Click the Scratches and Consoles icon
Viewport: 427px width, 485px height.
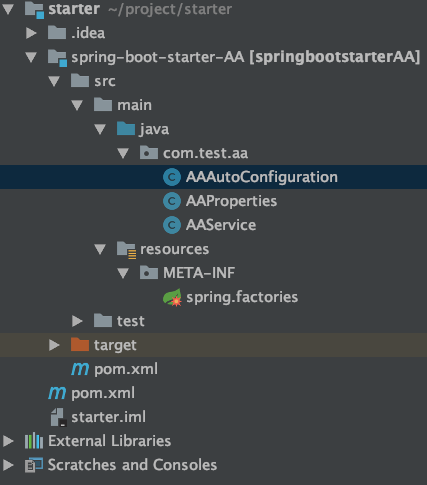[x=34, y=465]
